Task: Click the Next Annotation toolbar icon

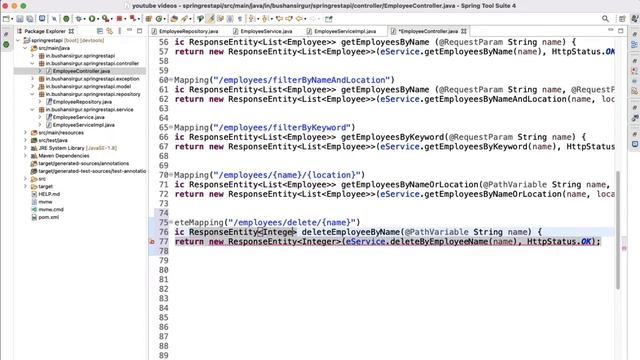Action: click(x=253, y=19)
